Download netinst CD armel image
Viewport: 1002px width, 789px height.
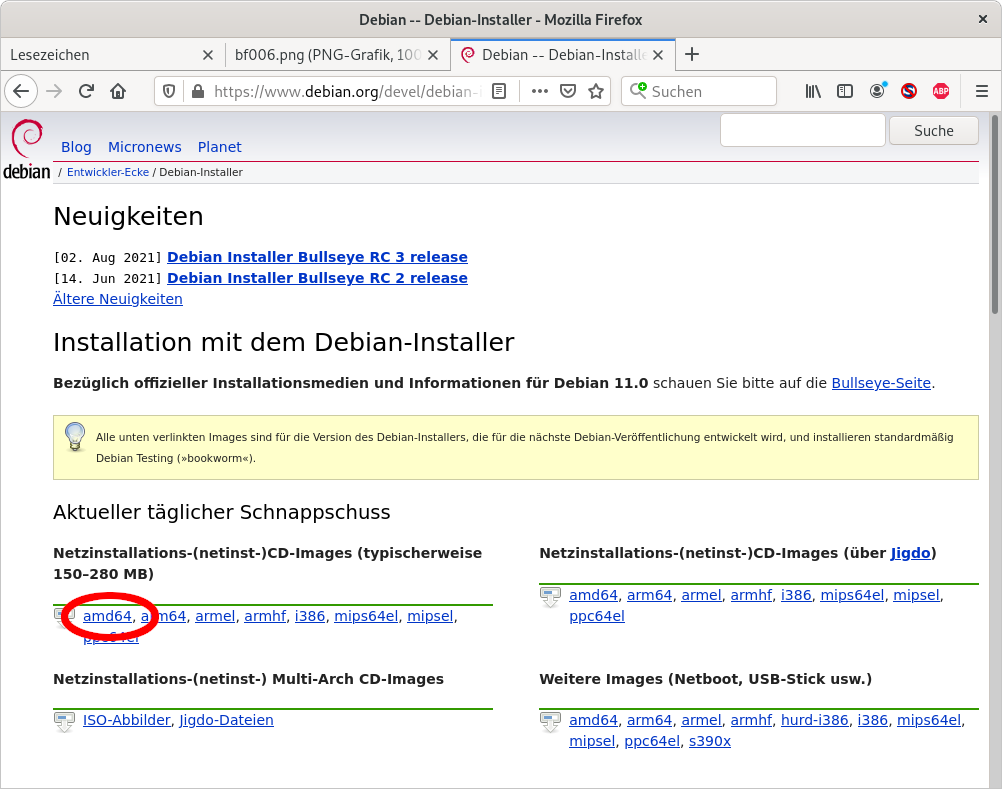[215, 616]
